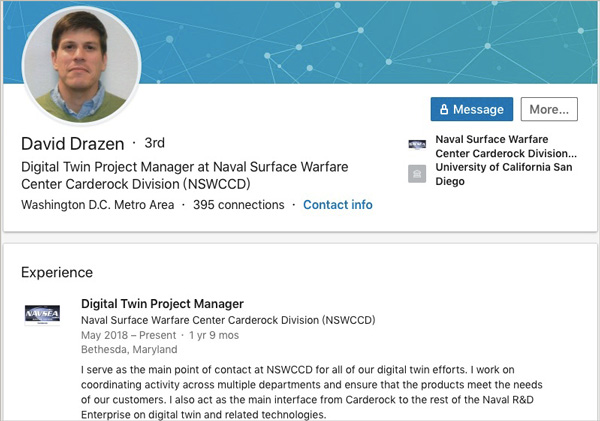Click the Washington D.C. Metro Area location

[97, 205]
